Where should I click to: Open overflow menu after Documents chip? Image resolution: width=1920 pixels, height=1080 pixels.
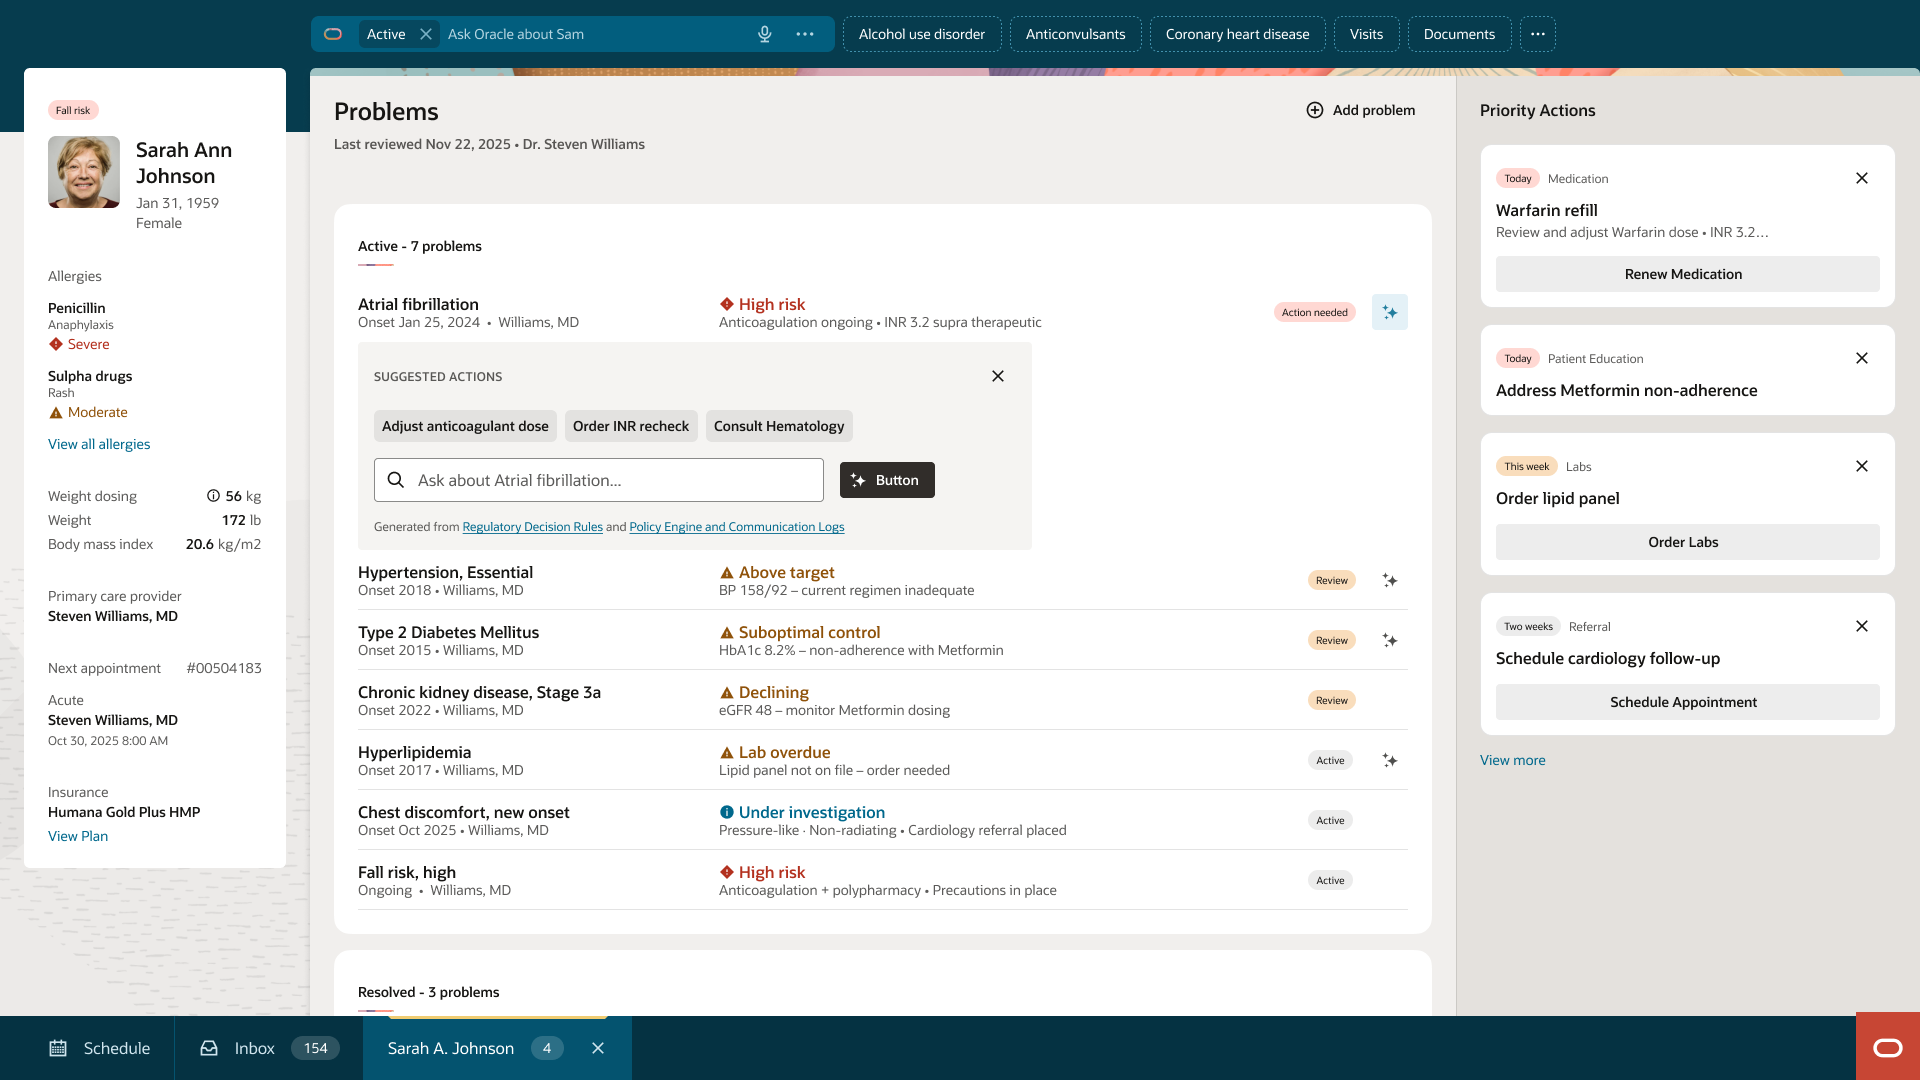tap(1538, 34)
